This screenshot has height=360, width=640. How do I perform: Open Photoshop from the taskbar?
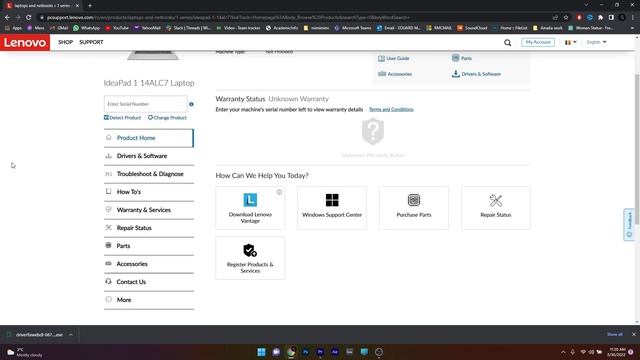pyautogui.click(x=305, y=352)
